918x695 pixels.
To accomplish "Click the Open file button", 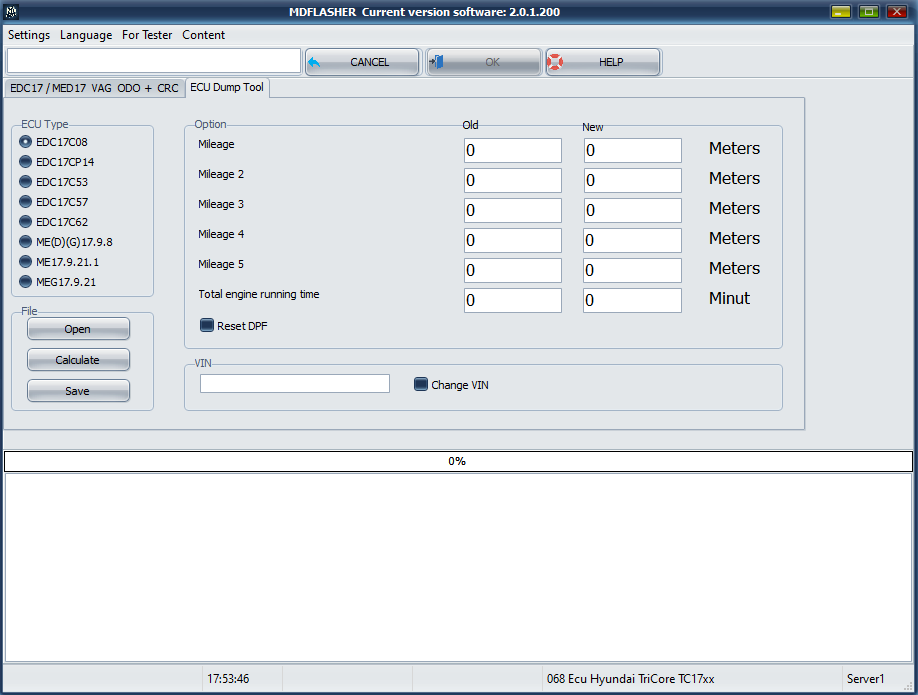I will (78, 329).
